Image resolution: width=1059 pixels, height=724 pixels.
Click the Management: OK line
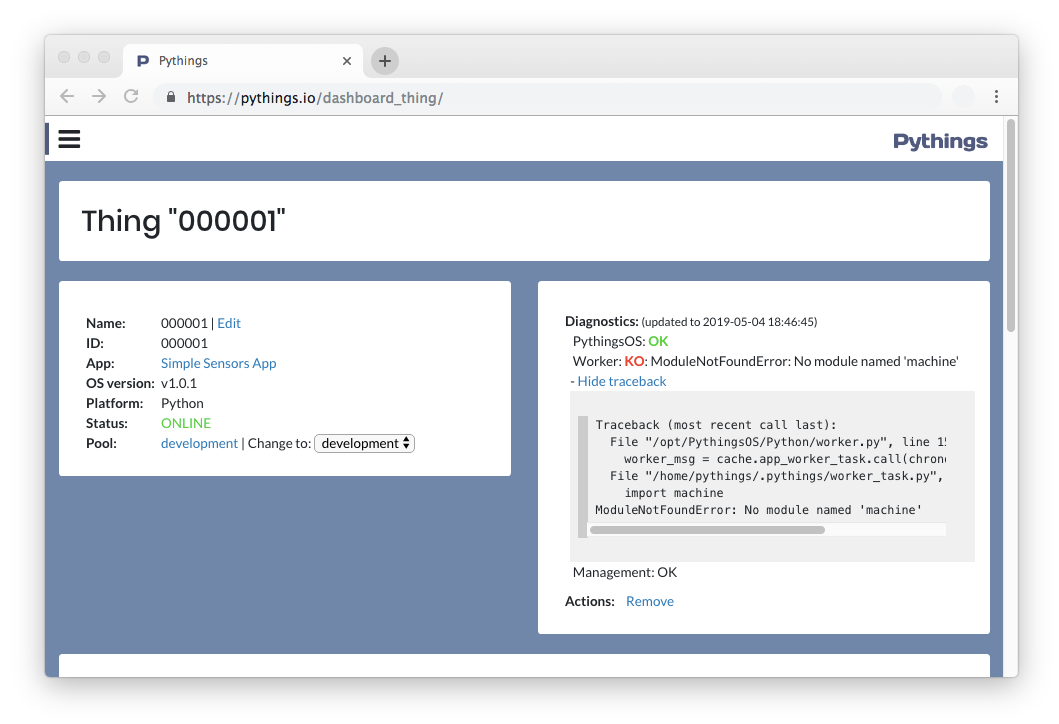(x=625, y=573)
